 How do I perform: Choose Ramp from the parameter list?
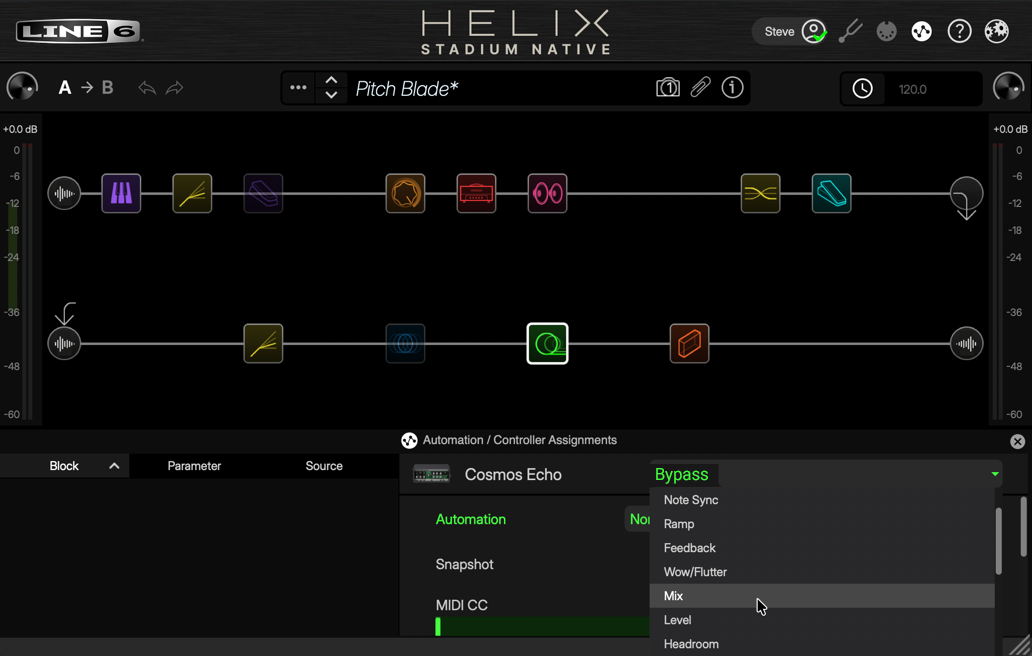click(821, 524)
